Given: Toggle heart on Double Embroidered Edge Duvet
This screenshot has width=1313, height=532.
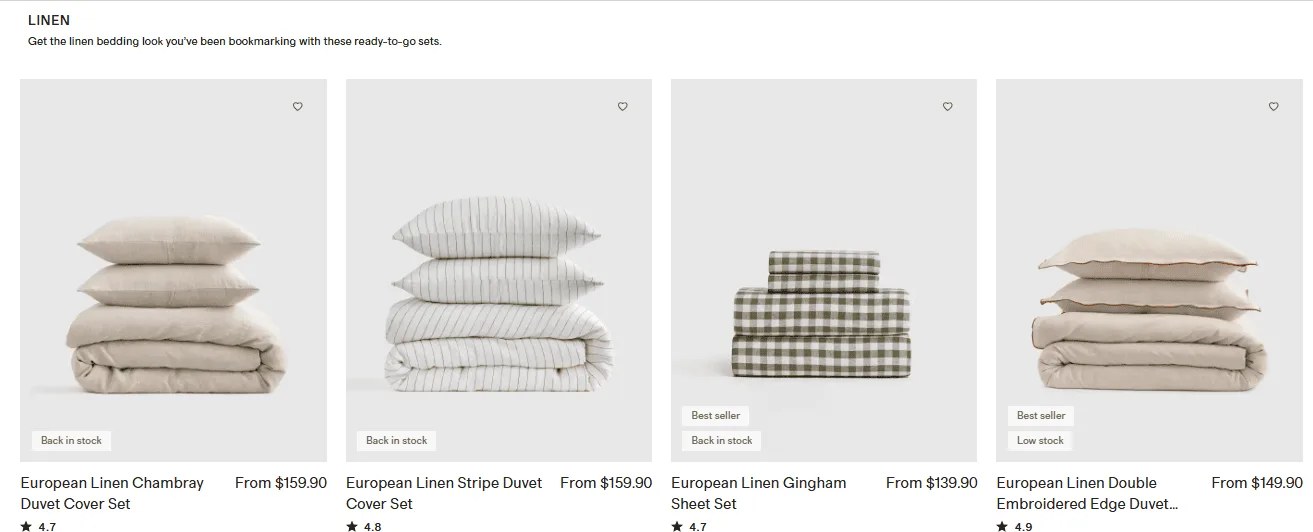Looking at the screenshot, I should click(1273, 107).
